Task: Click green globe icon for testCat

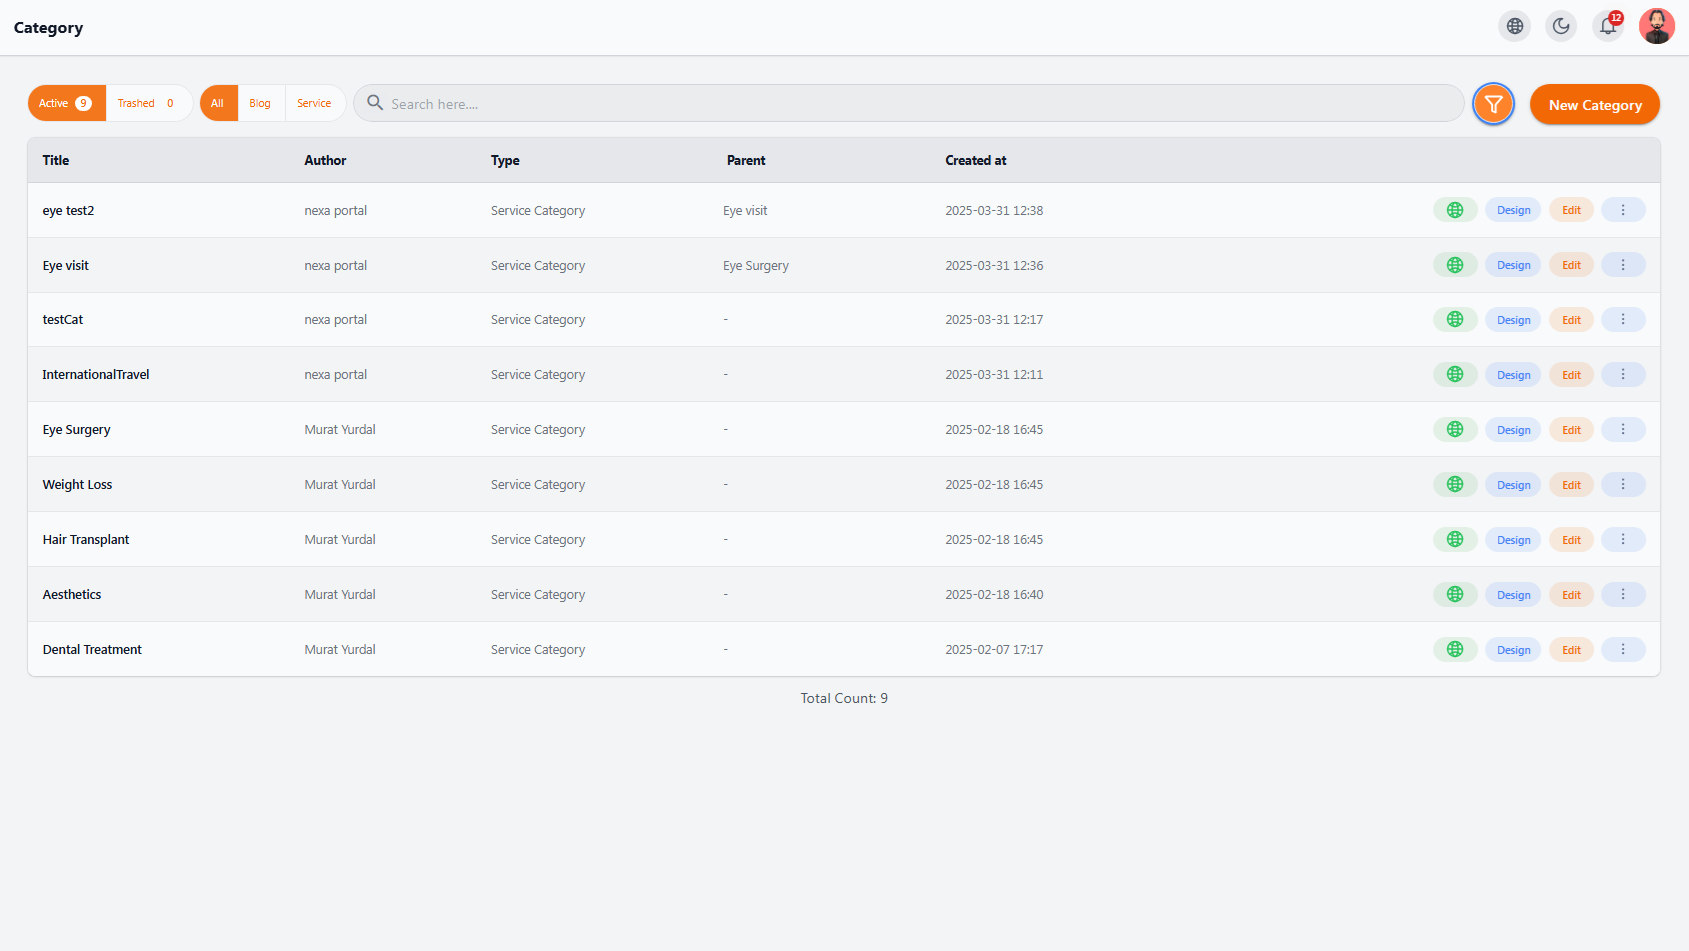Action: pyautogui.click(x=1455, y=320)
